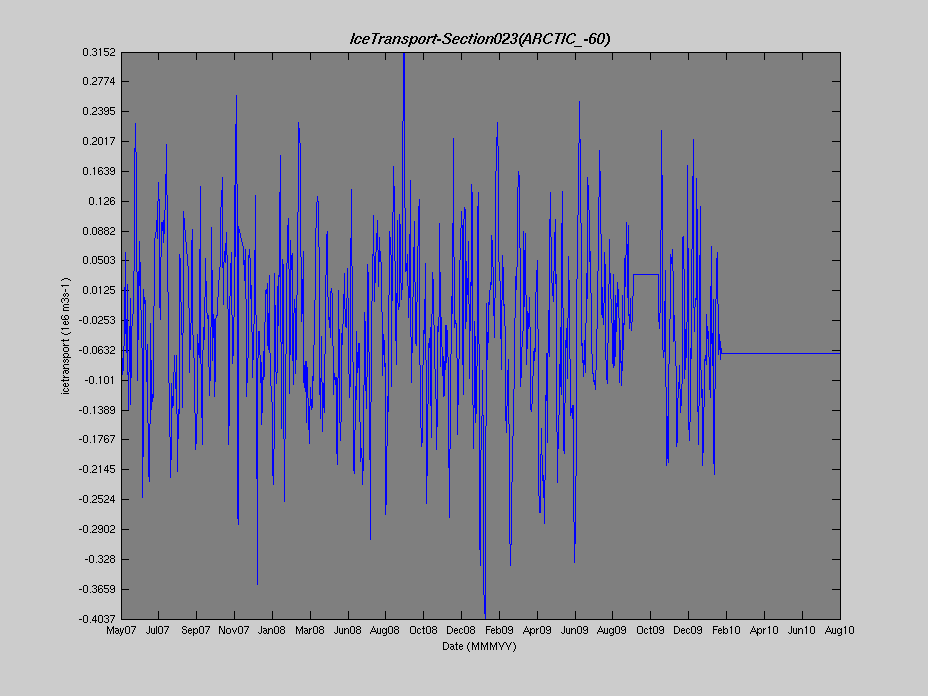This screenshot has width=928, height=696.
Task: Click y-axis value 0.0503
Action: (x=99, y=260)
